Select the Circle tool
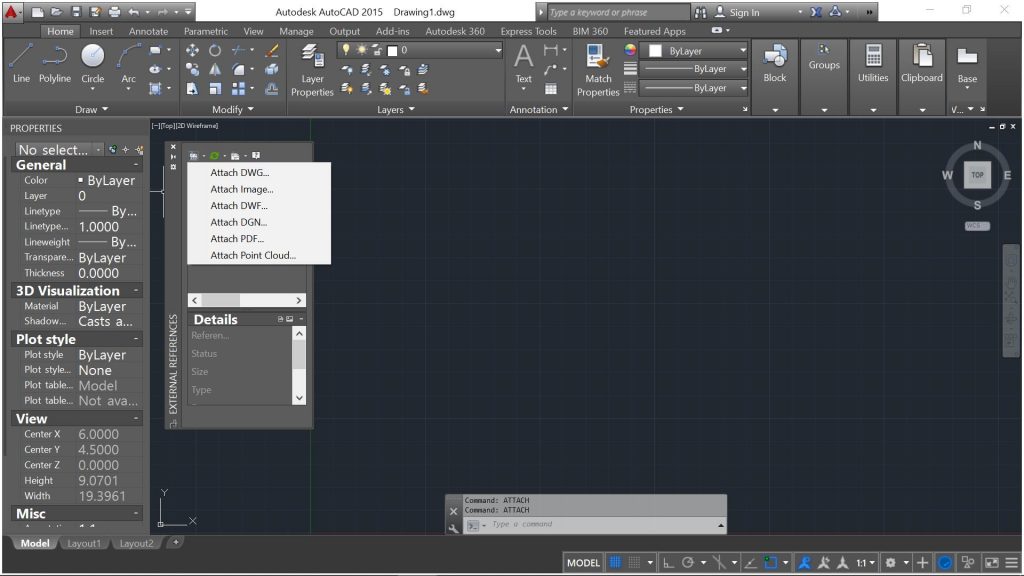 (92, 63)
